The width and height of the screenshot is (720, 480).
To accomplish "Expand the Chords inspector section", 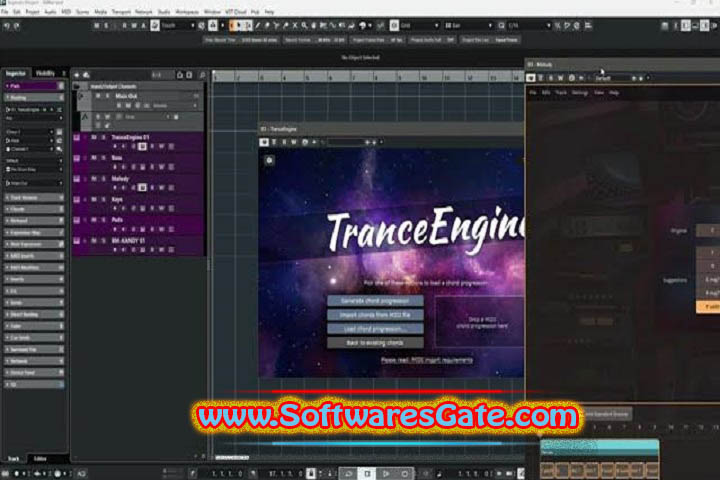I will [x=34, y=209].
